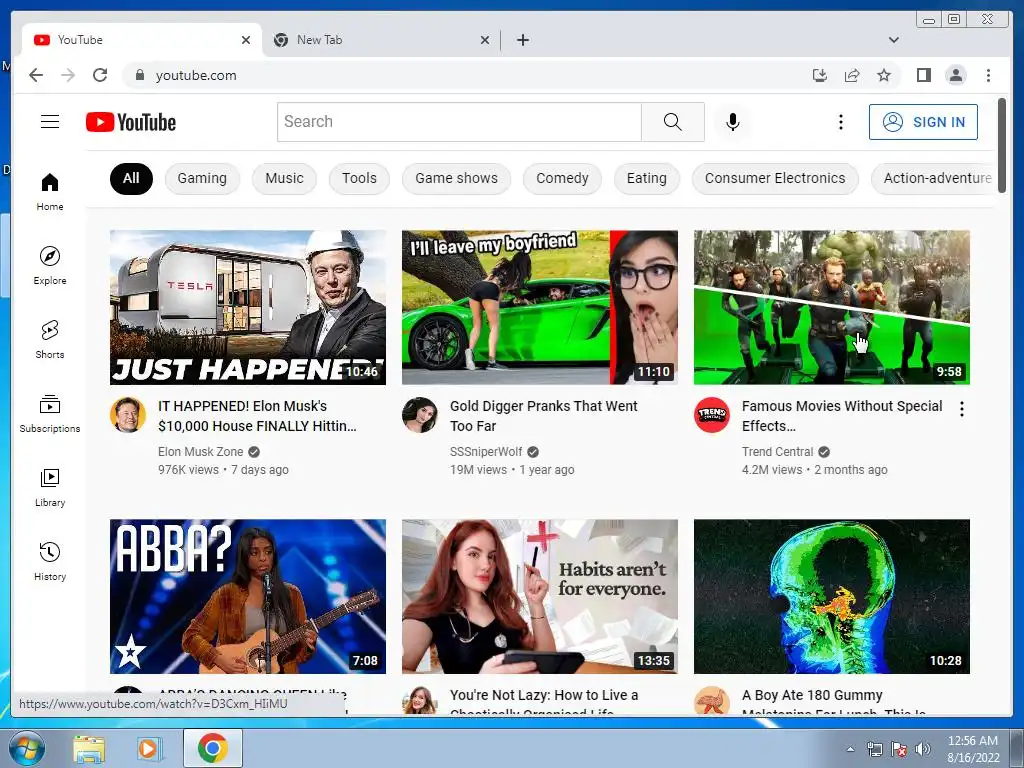
Task: Close the New Tab tab
Action: 485,40
